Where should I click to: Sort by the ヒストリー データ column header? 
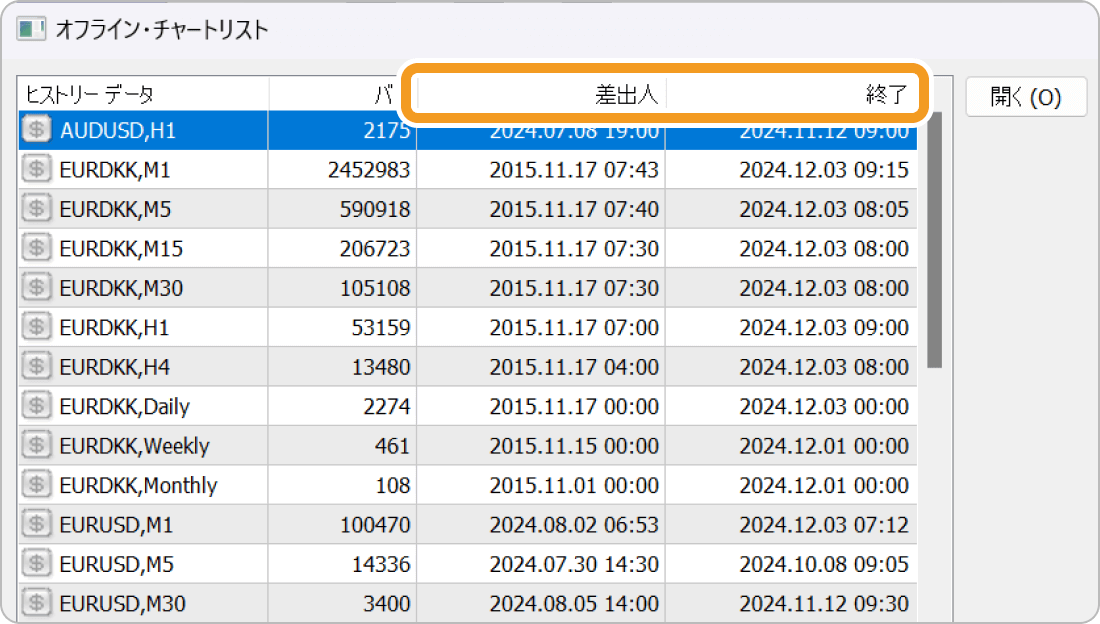[142, 95]
